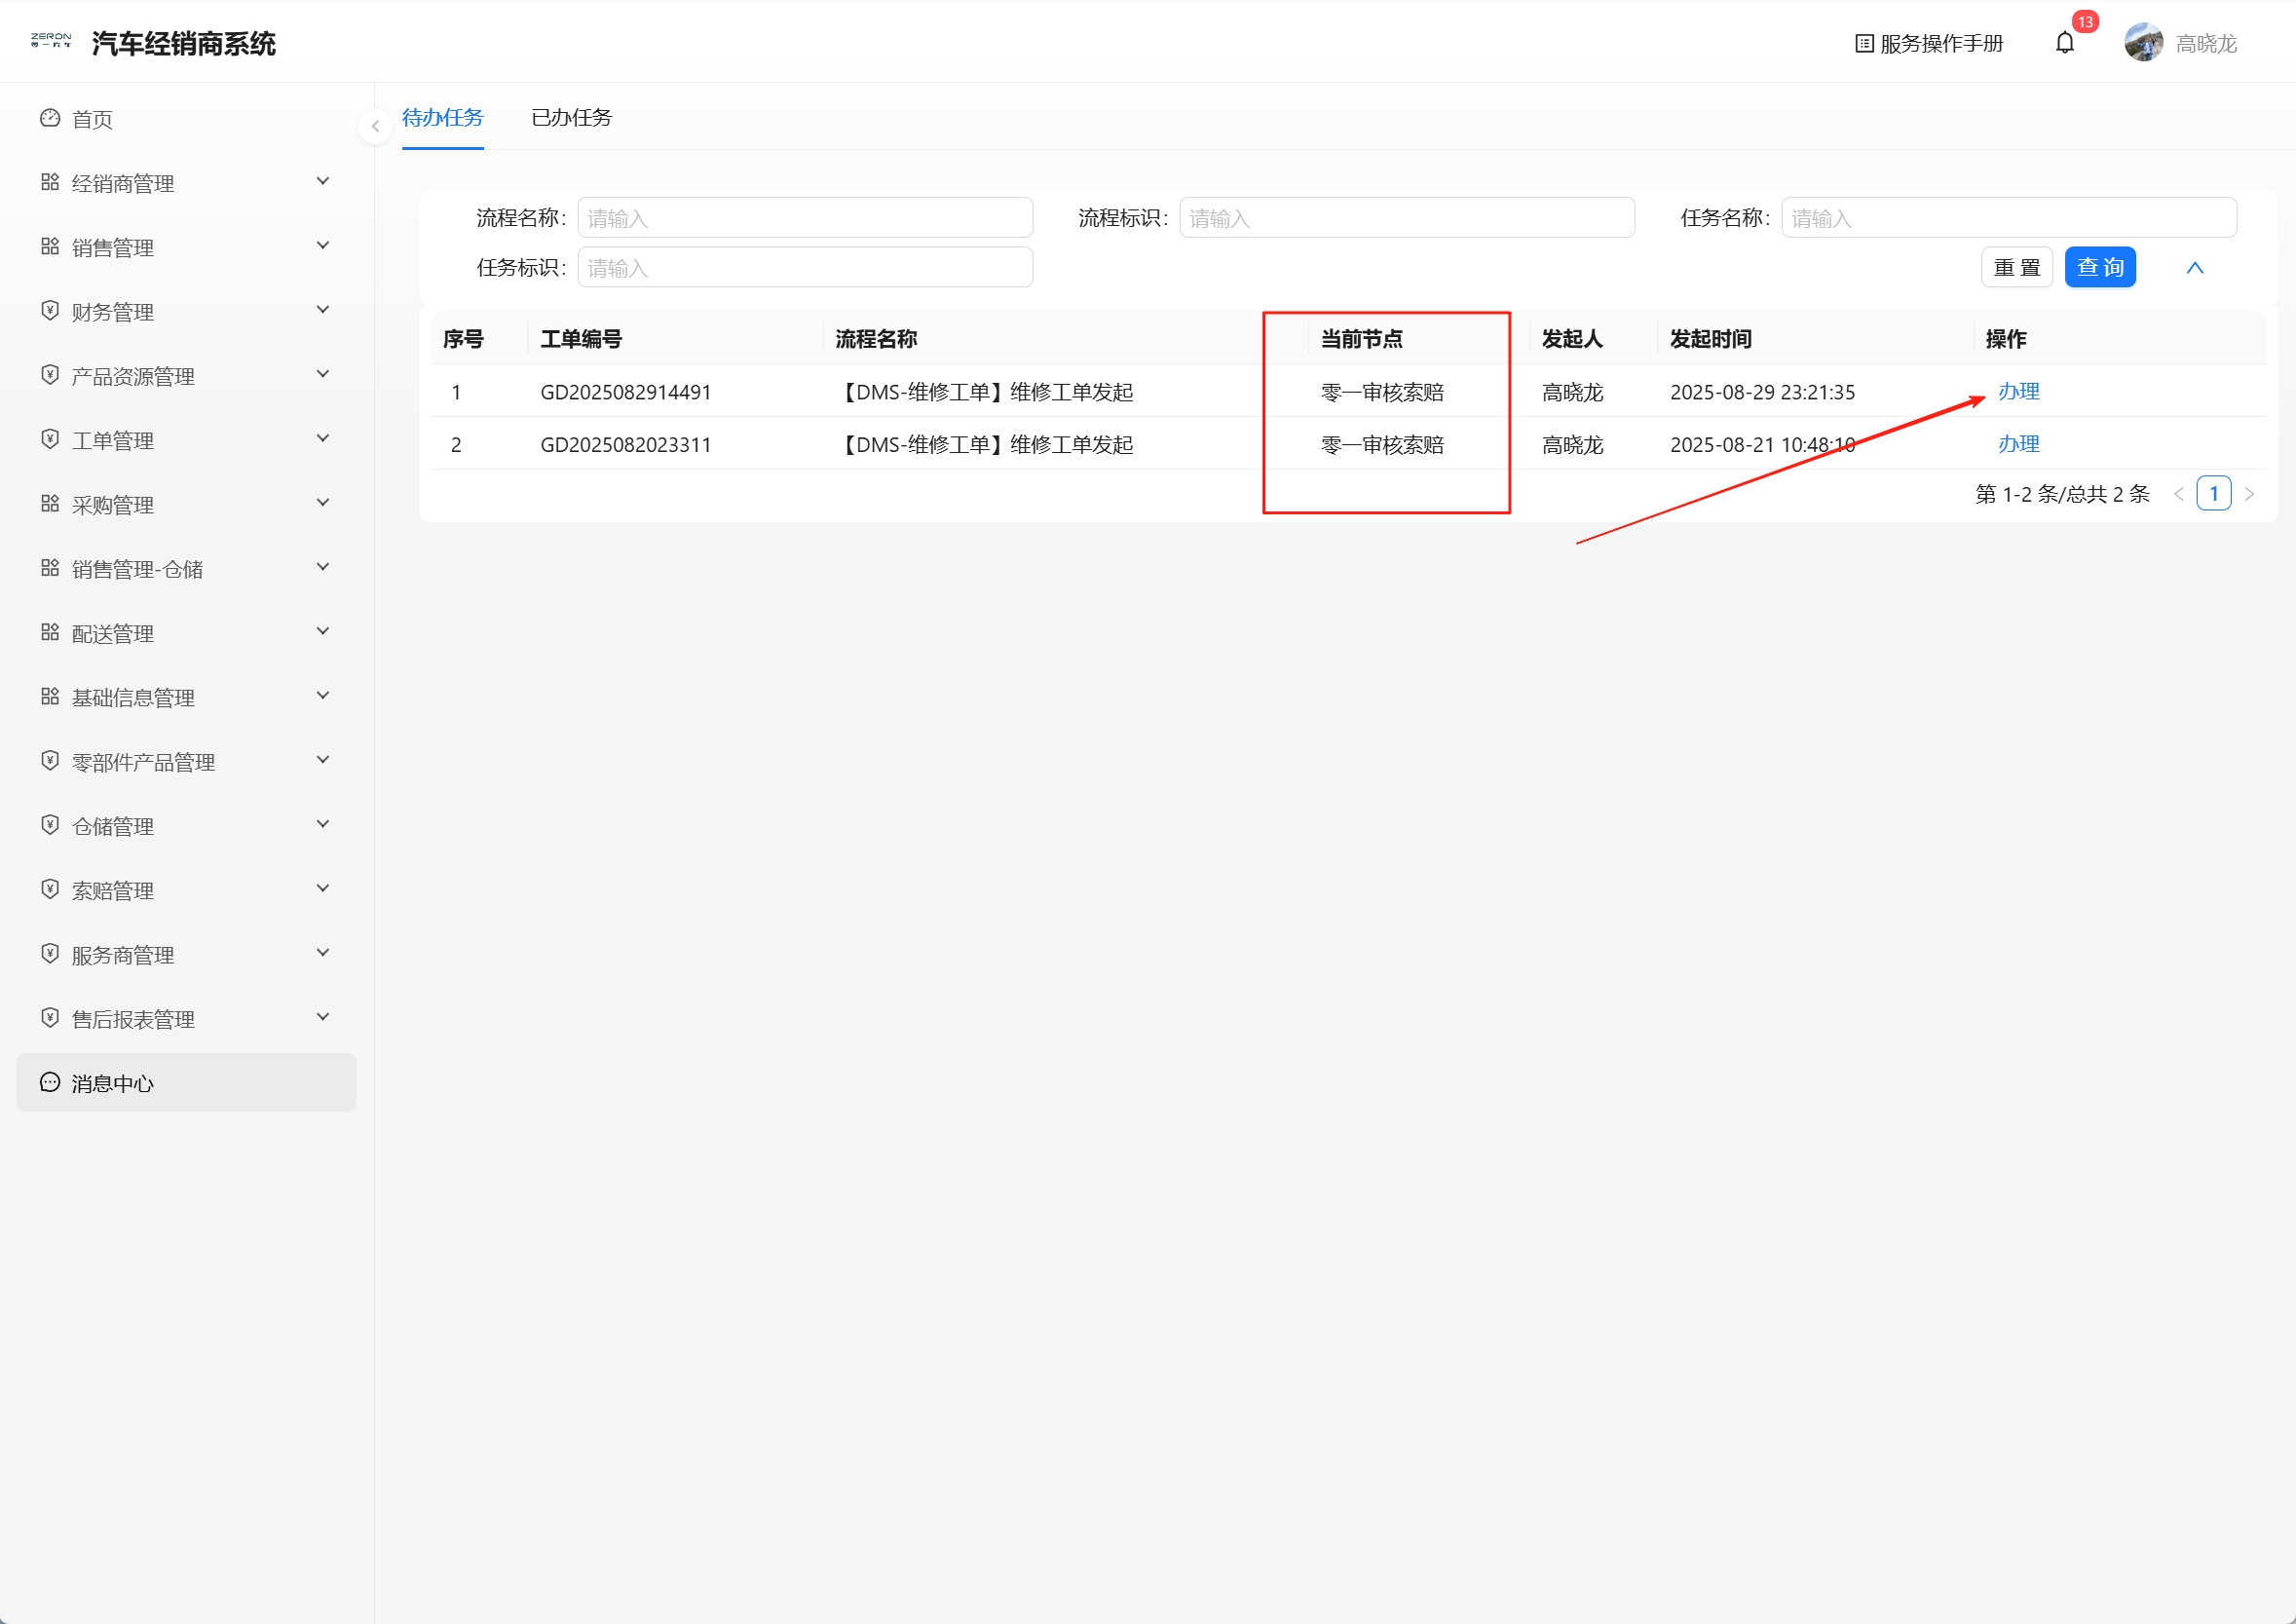Click the 首页 dashboard icon
The image size is (2296, 1624).
click(x=50, y=119)
